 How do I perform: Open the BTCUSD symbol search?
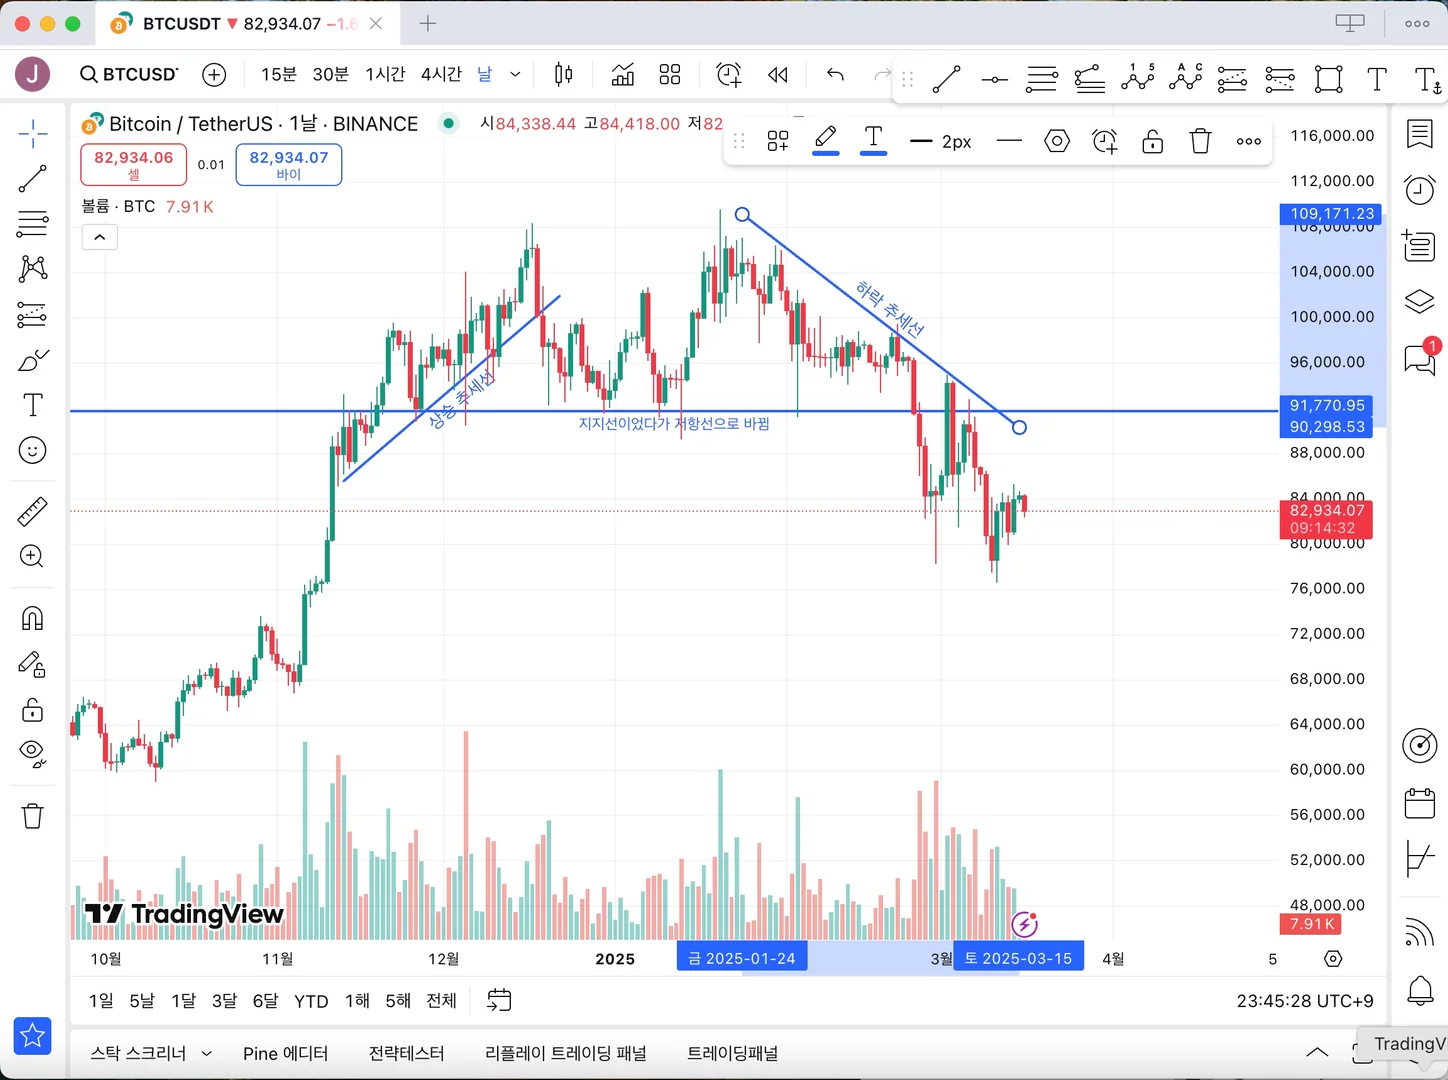(x=129, y=75)
